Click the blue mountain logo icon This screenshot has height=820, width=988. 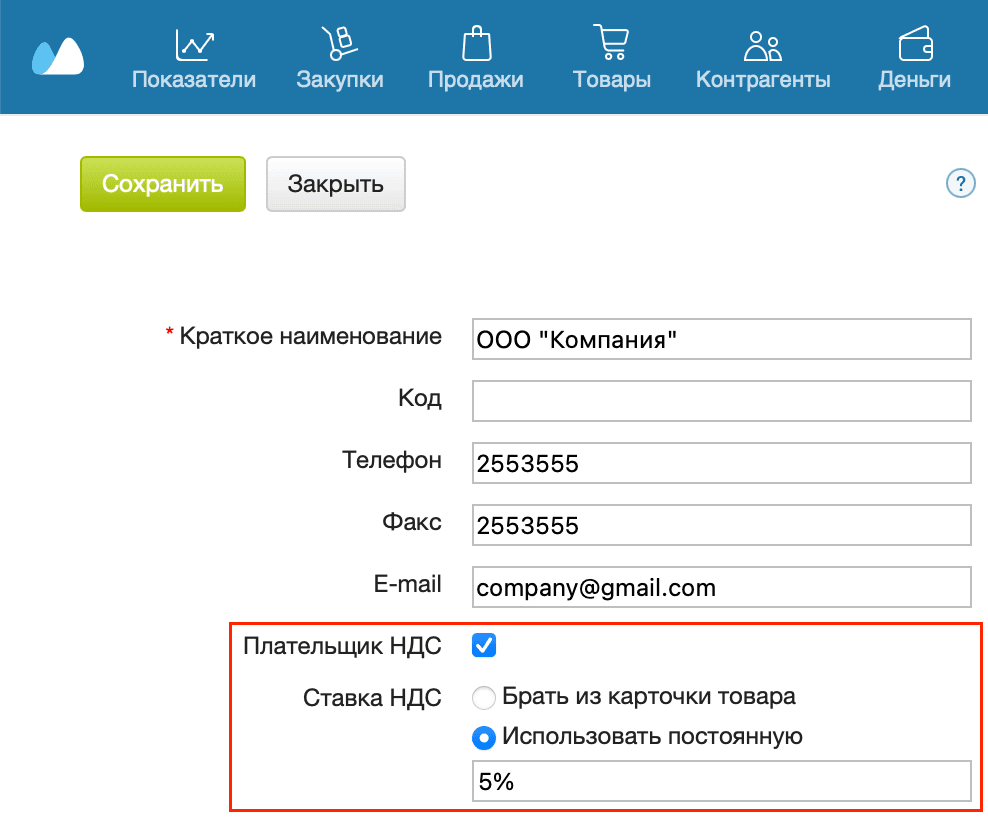56,58
